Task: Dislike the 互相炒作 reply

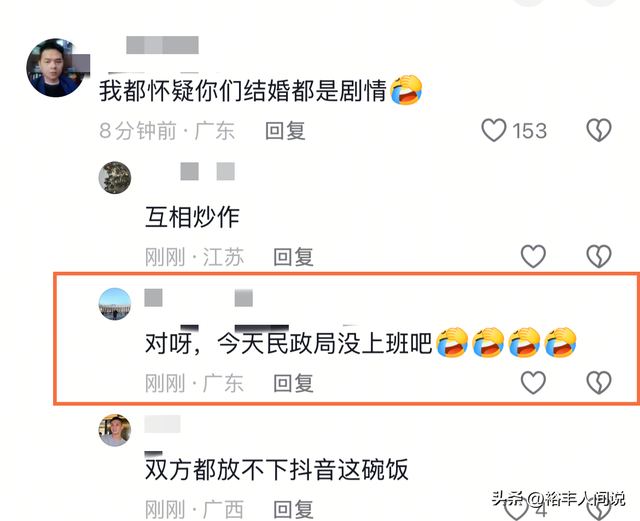Action: click(x=599, y=256)
